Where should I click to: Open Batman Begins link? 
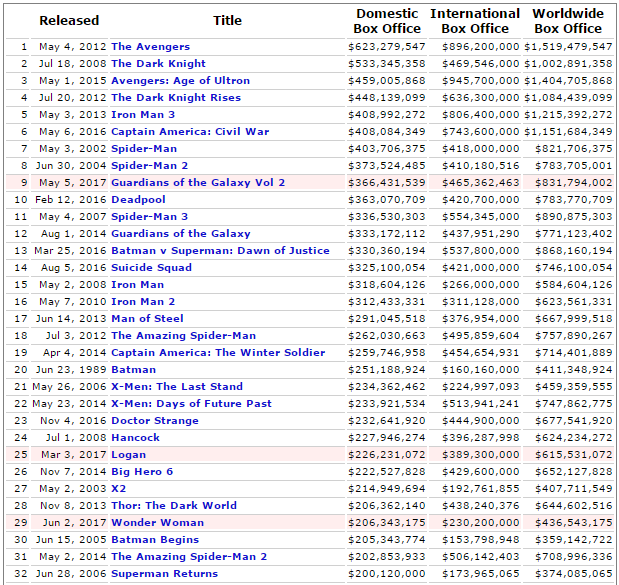click(155, 539)
